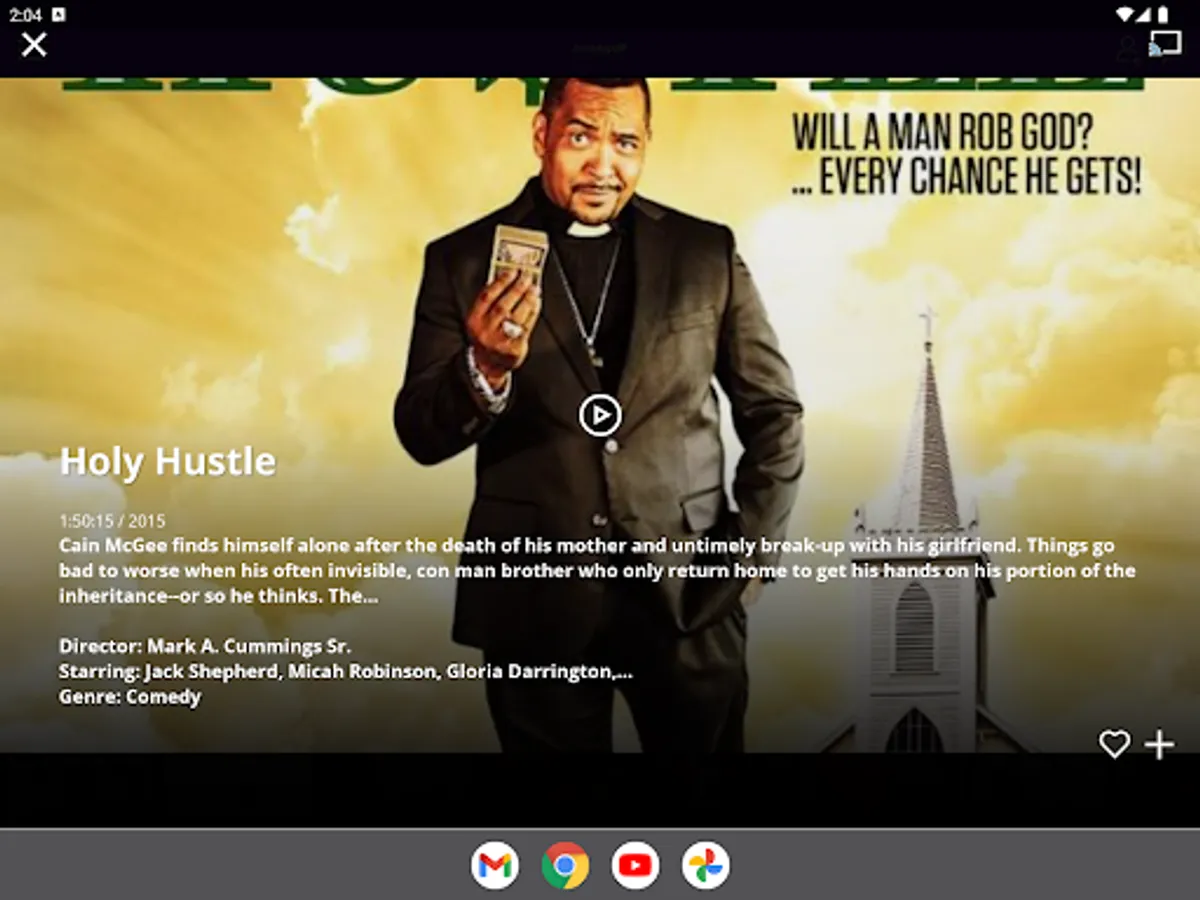Image resolution: width=1200 pixels, height=900 pixels.
Task: Expand the truncated Cain McGee description
Action: [x=597, y=571]
